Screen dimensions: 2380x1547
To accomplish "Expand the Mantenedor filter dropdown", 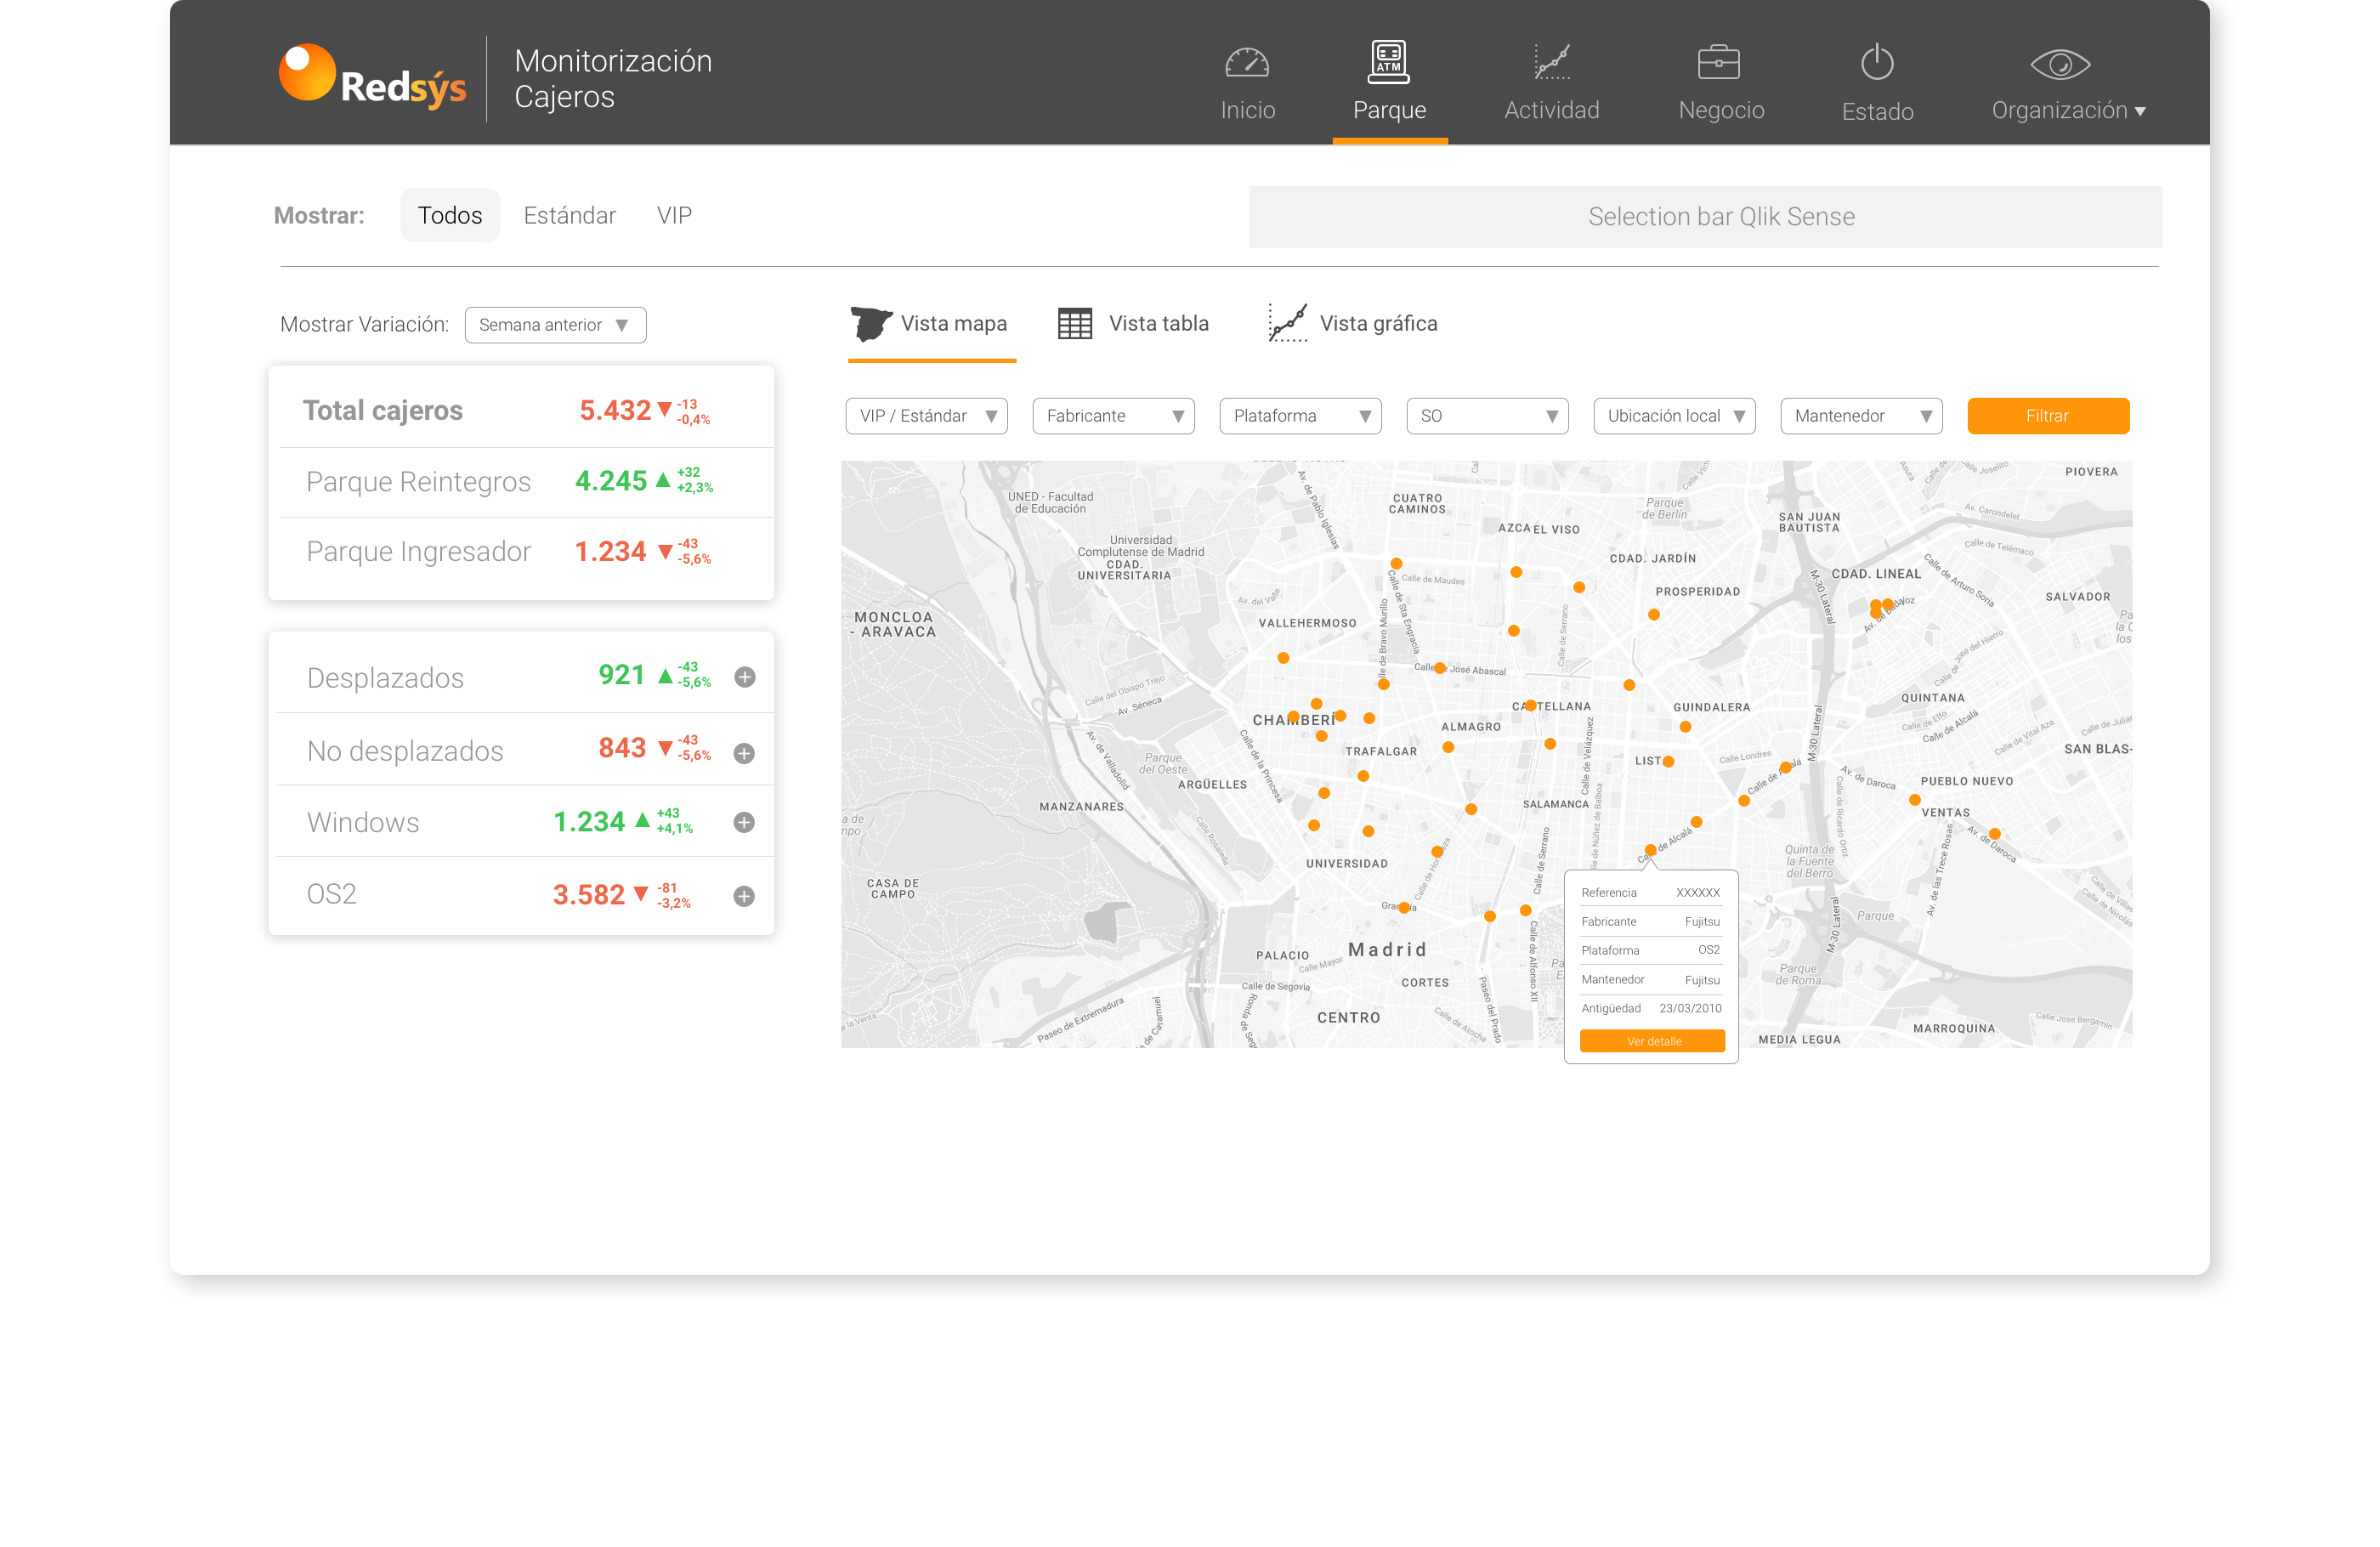I will pyautogui.click(x=1861, y=416).
